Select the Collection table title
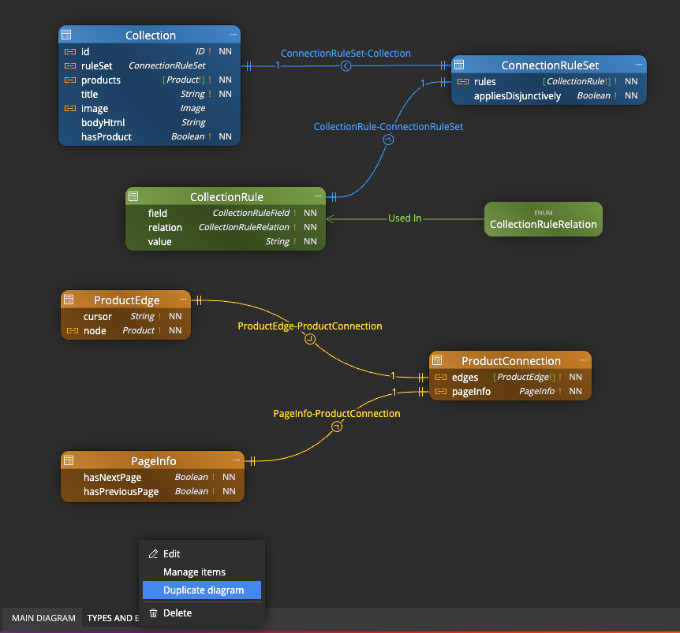 tap(150, 35)
